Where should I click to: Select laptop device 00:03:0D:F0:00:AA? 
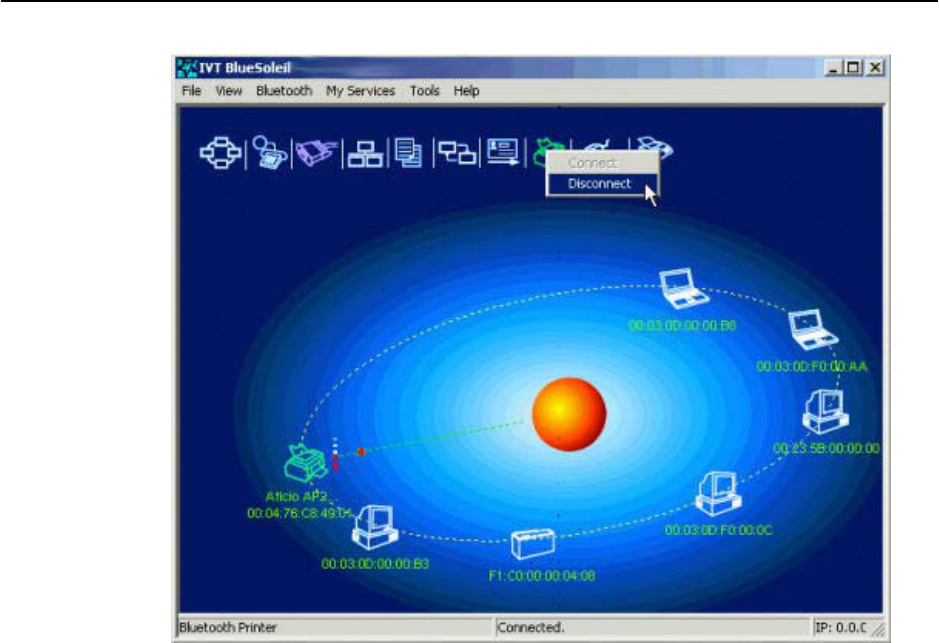(813, 329)
